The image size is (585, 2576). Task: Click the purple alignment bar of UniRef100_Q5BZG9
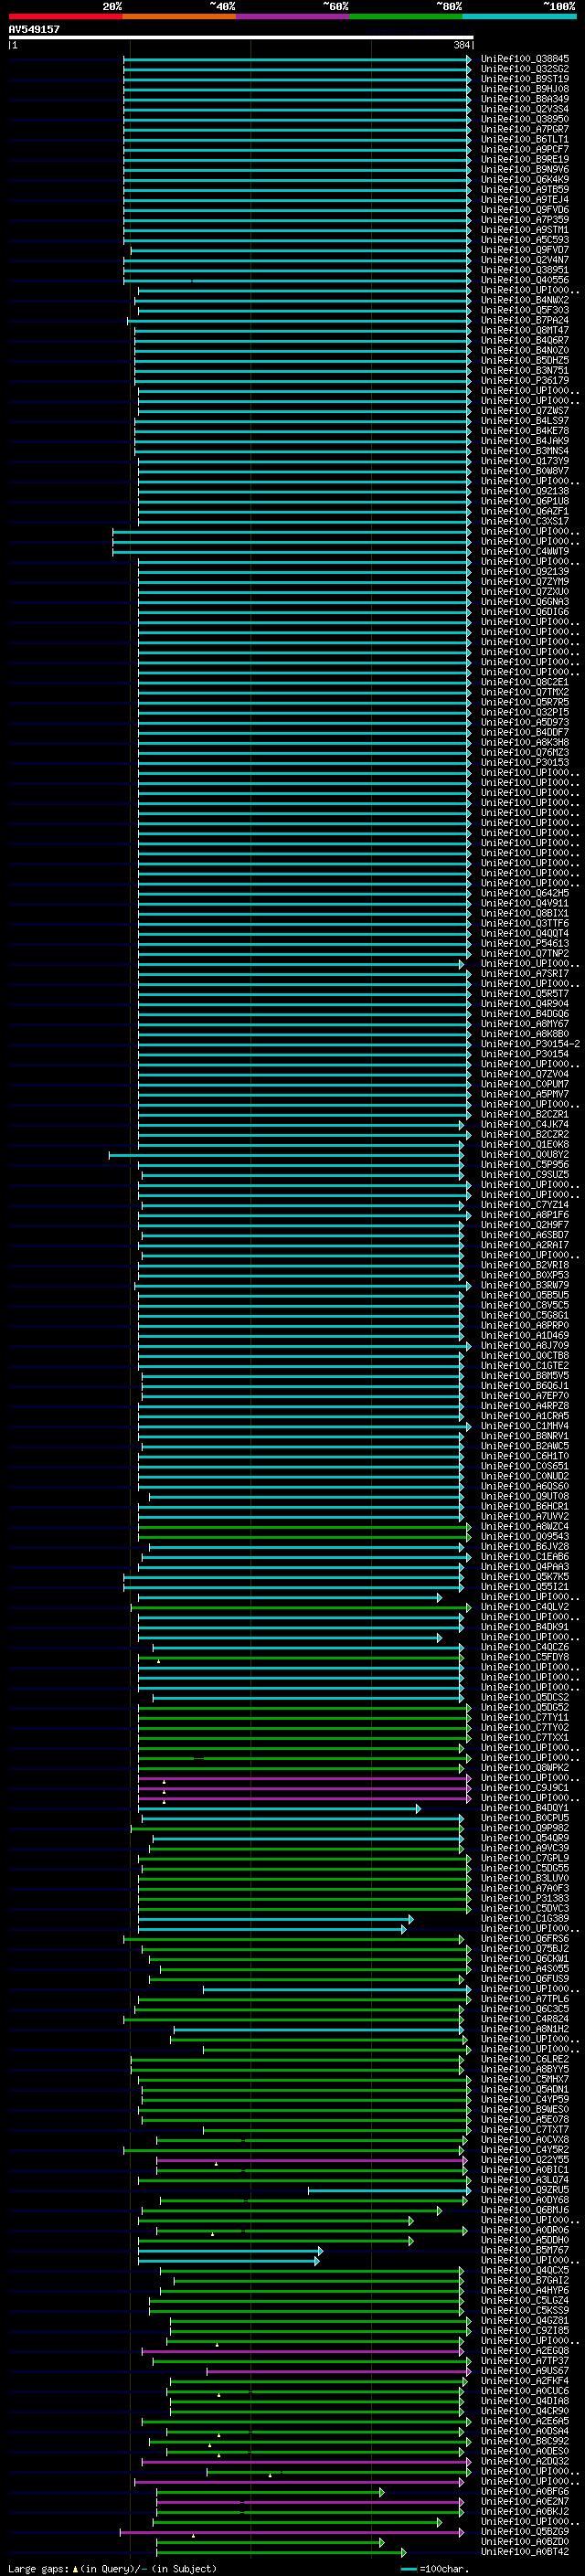pyautogui.click(x=292, y=2532)
